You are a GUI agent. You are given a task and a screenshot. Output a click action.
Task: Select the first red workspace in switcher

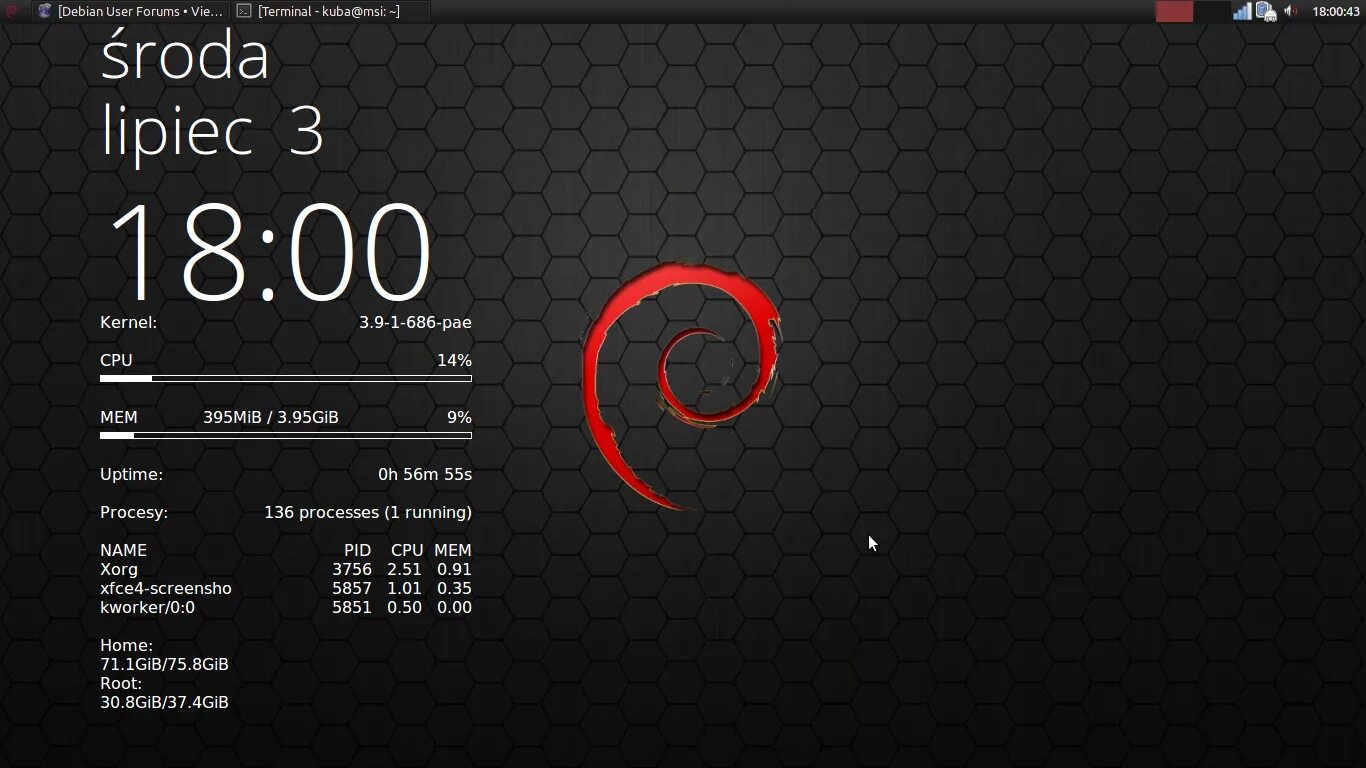pos(1174,12)
